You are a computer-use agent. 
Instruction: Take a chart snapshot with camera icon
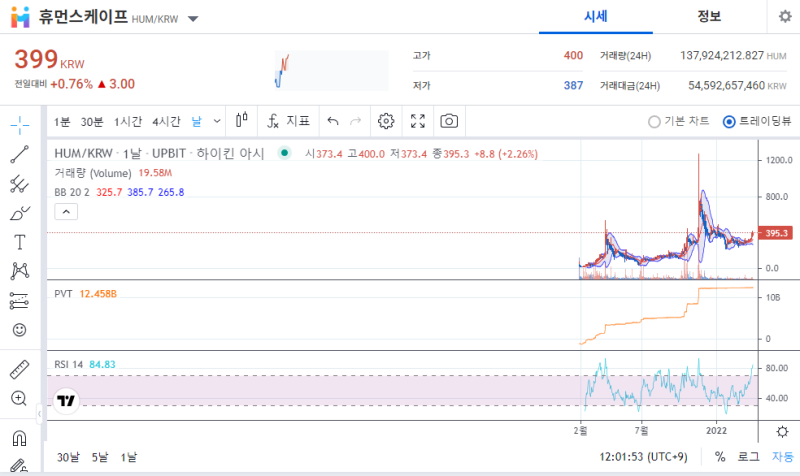coord(449,121)
